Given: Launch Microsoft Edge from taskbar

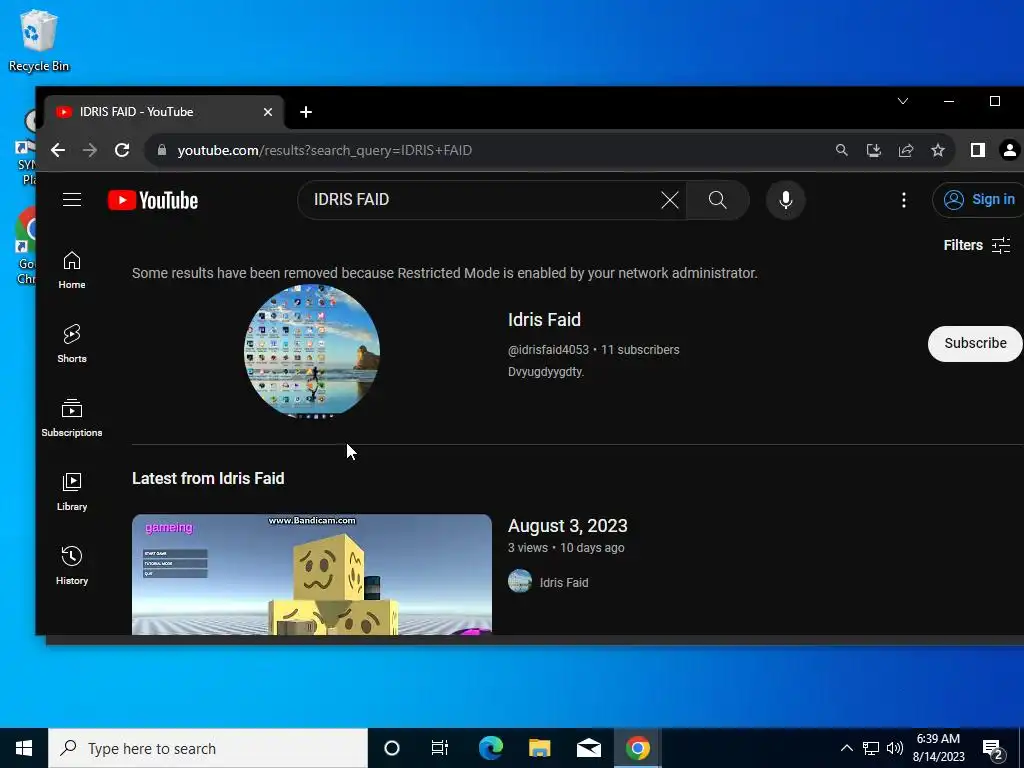Looking at the screenshot, I should pos(490,748).
